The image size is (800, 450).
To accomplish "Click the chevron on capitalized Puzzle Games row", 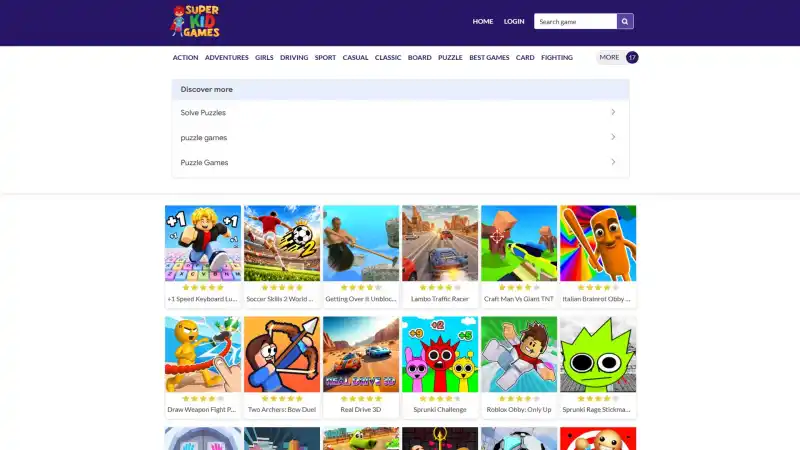I will [613, 162].
